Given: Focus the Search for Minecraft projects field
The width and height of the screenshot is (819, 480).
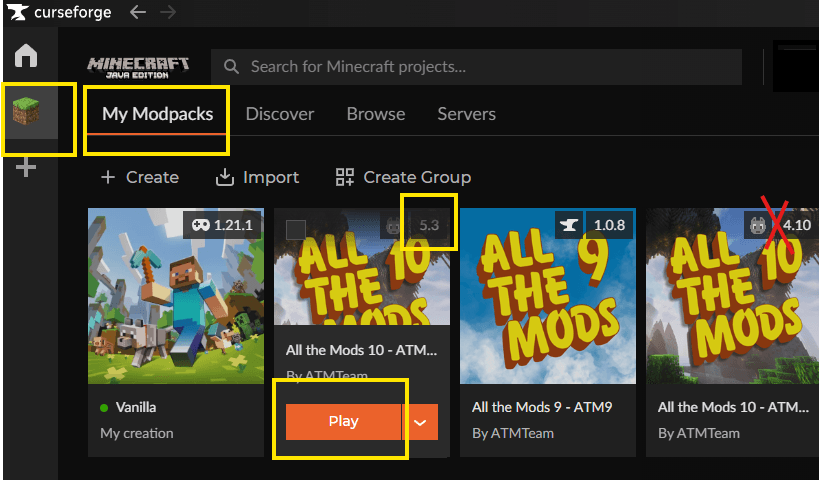Looking at the screenshot, I should pyautogui.click(x=476, y=67).
